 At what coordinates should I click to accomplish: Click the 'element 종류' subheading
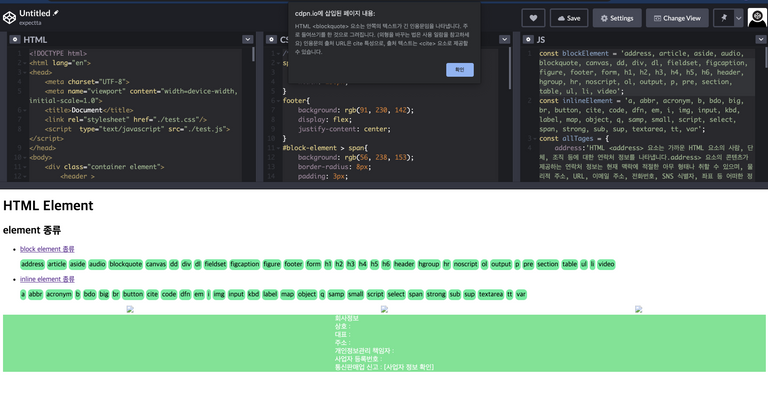[x=32, y=230]
